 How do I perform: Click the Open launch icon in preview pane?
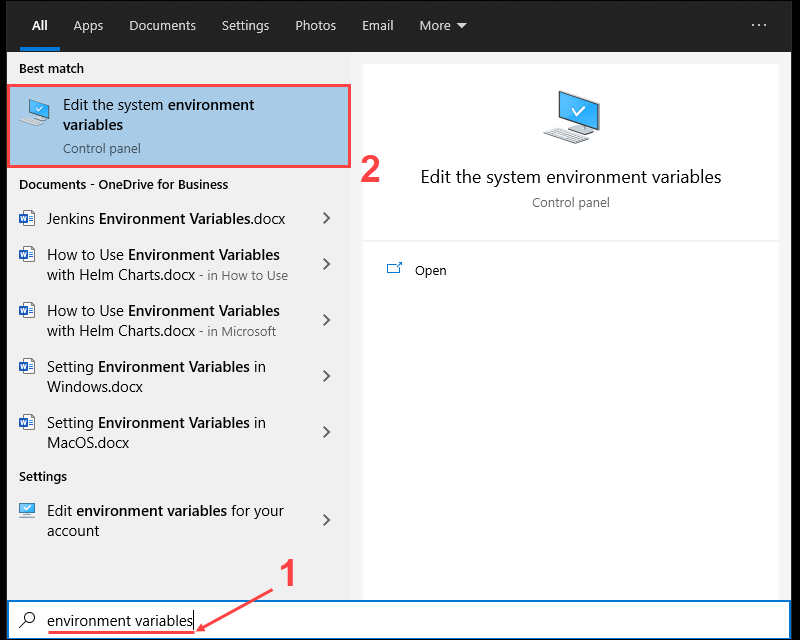(394, 268)
